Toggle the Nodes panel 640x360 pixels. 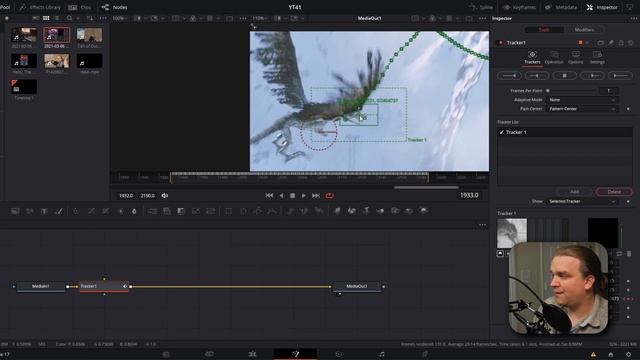[115, 7]
